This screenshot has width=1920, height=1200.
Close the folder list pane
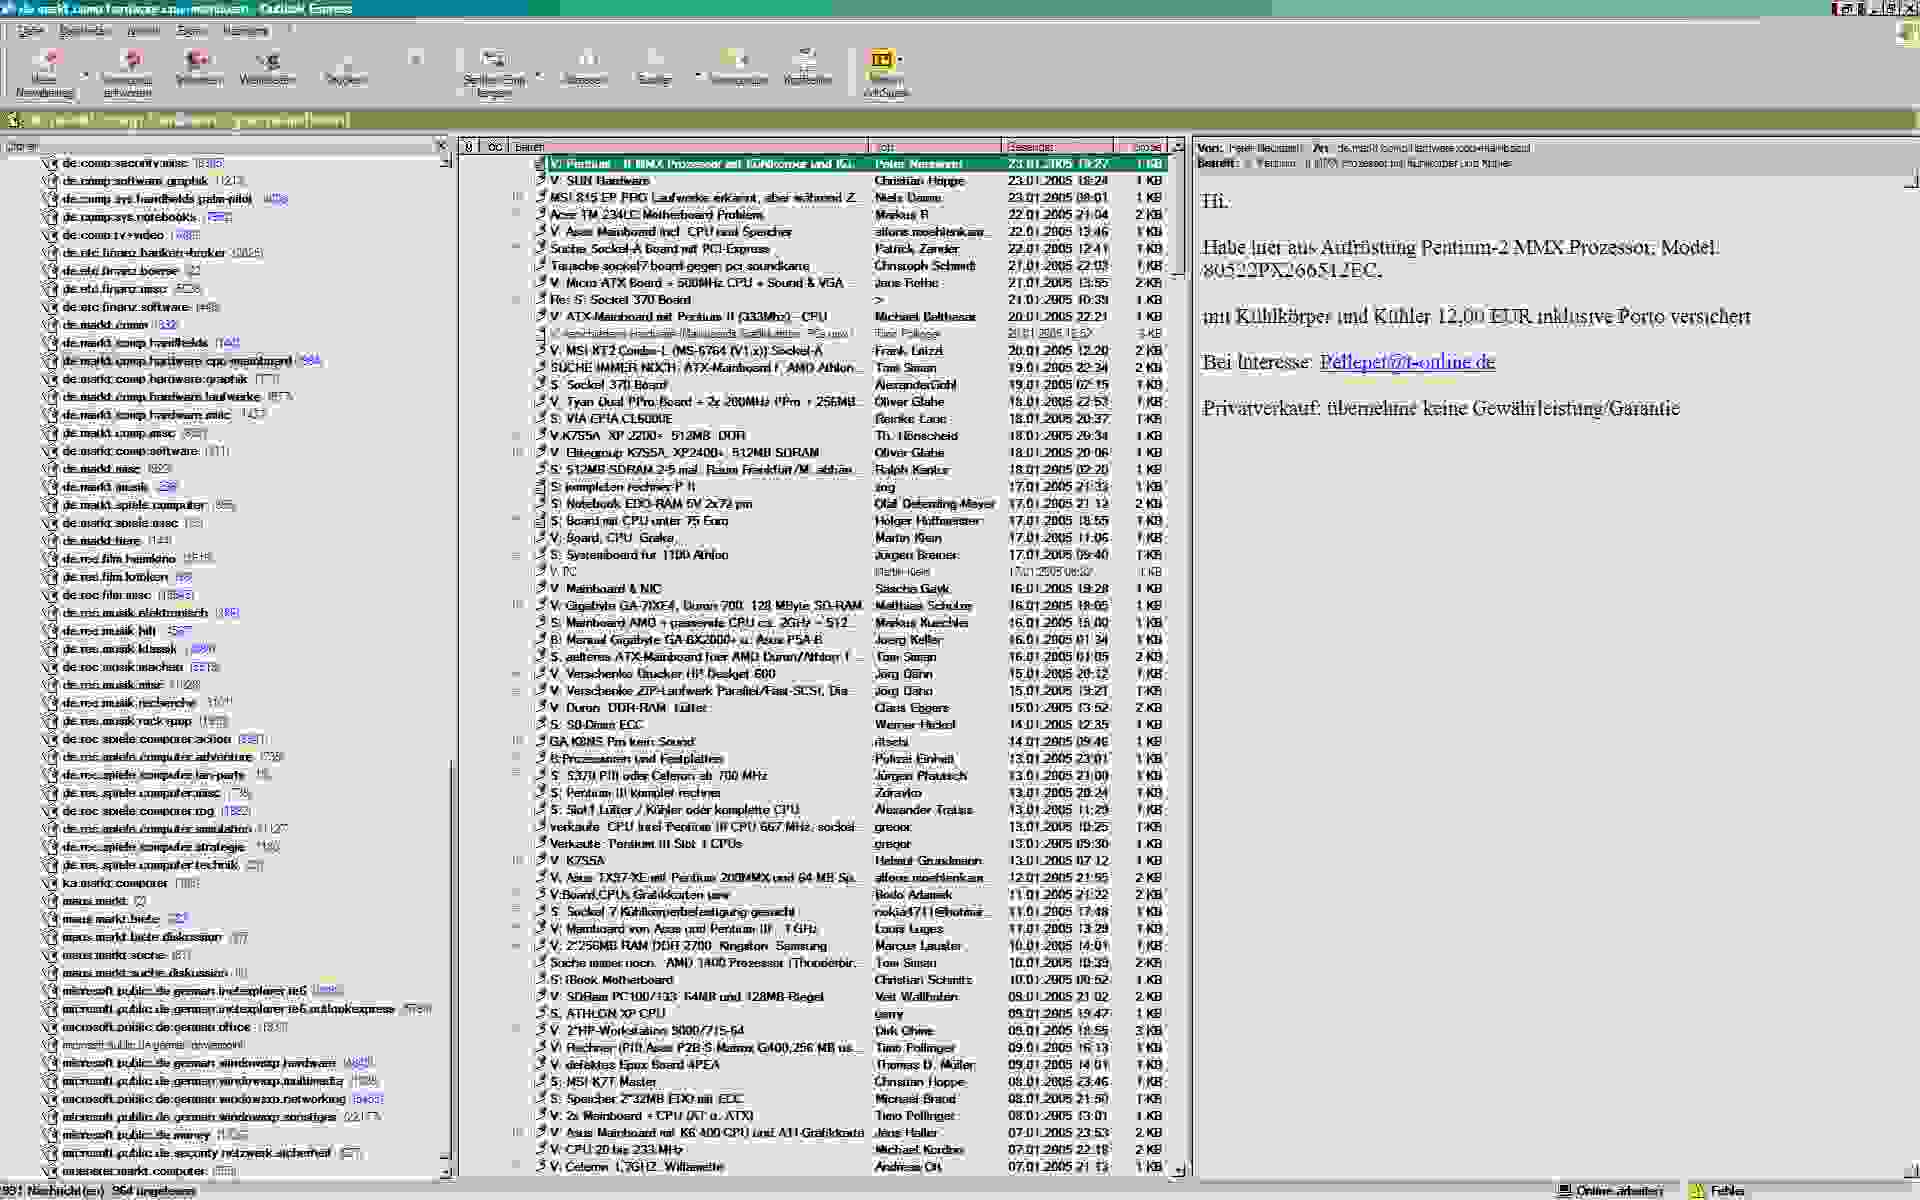point(441,146)
